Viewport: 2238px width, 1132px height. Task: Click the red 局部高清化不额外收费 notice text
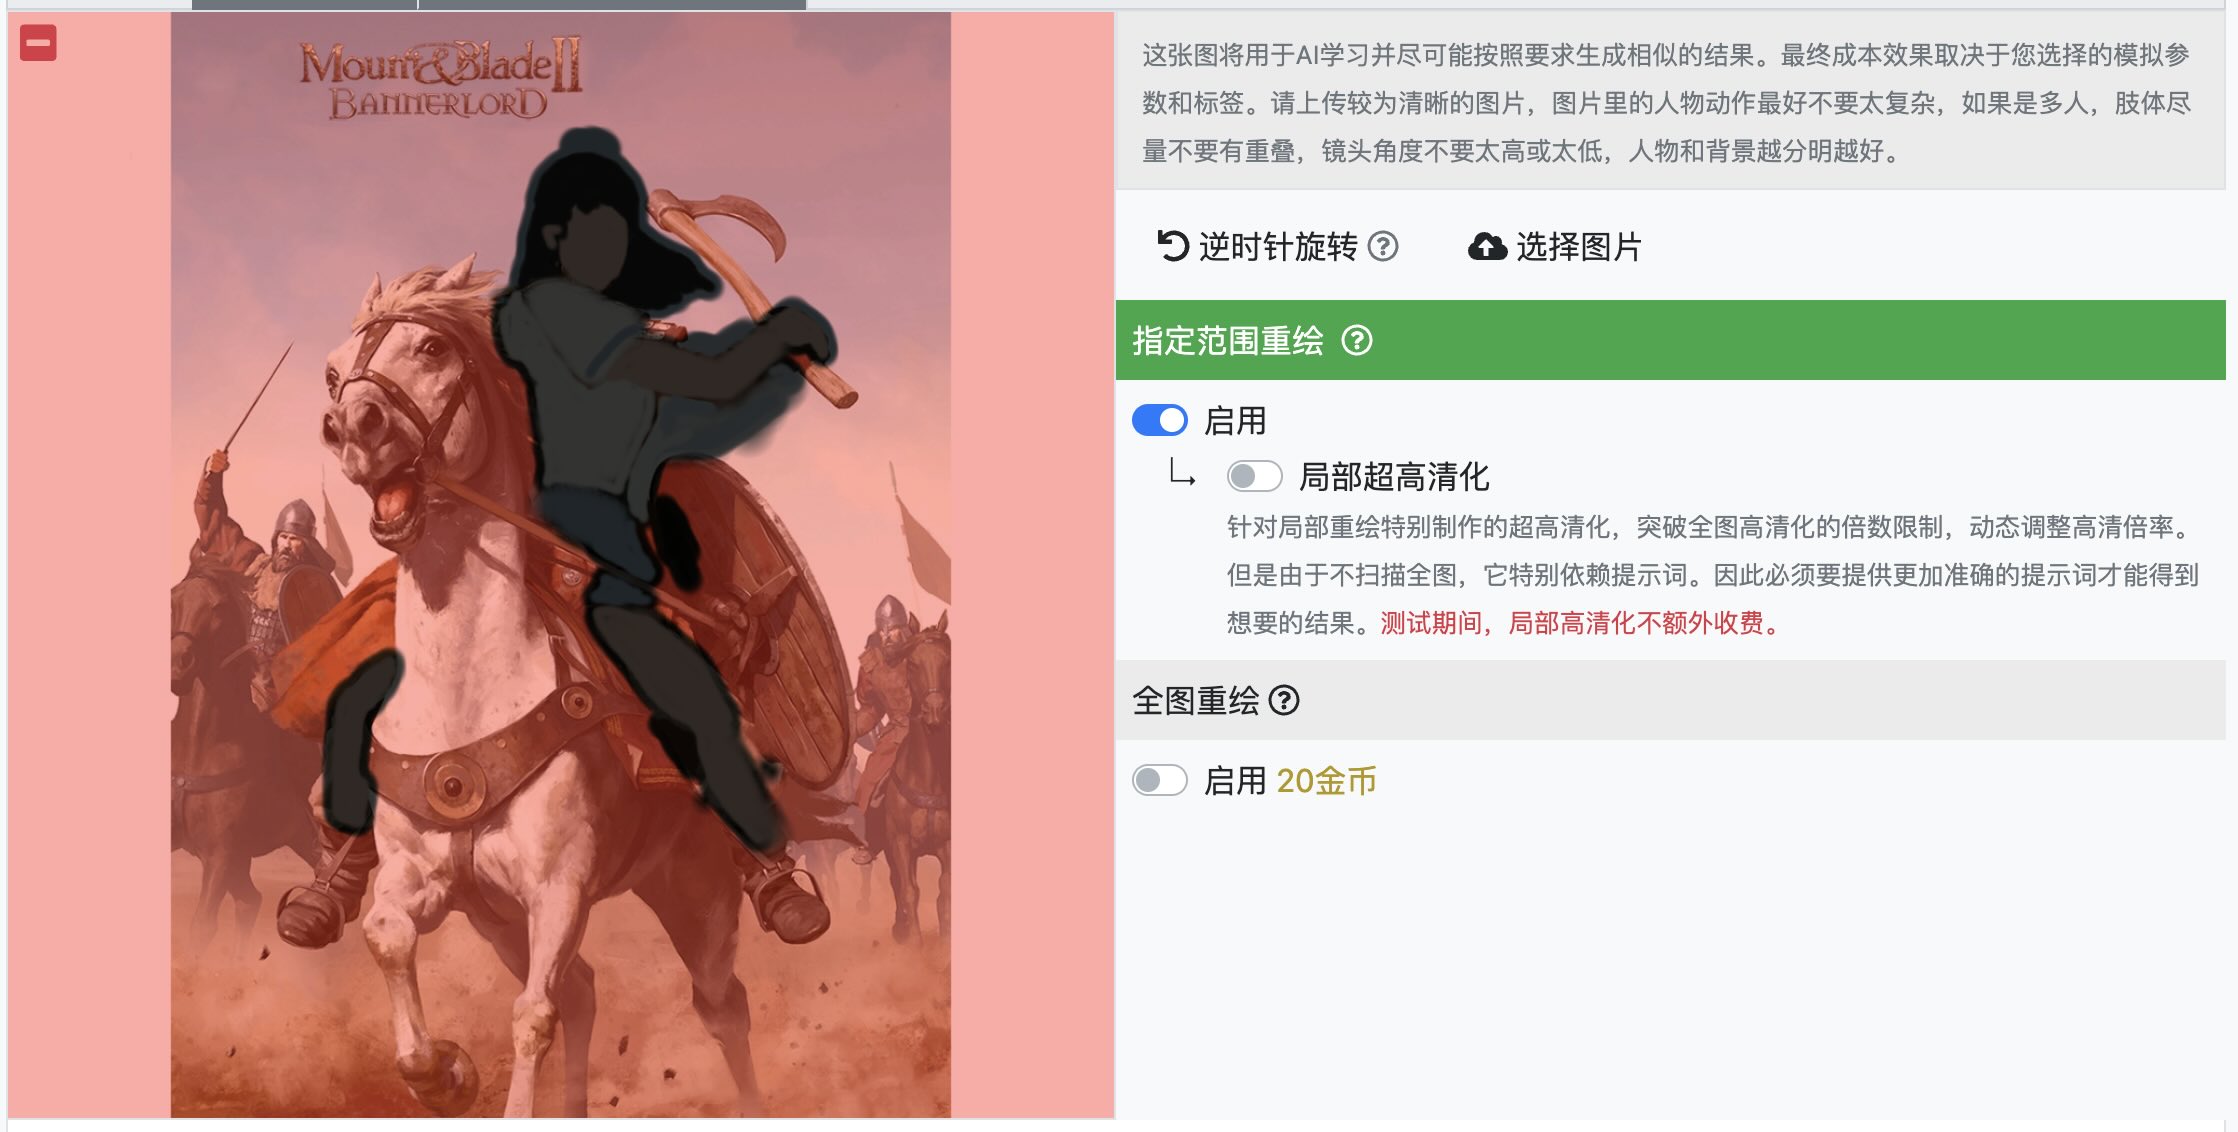pos(1581,623)
